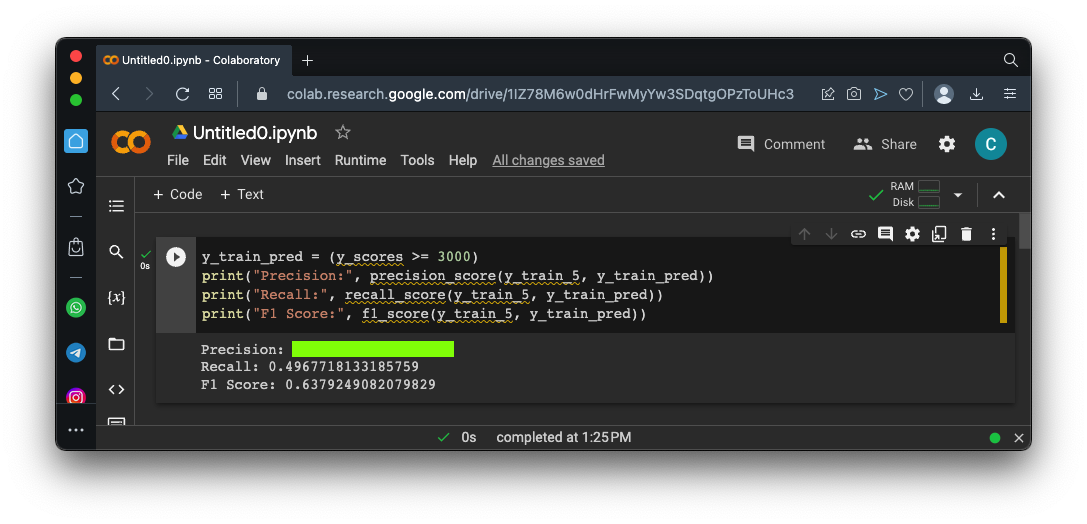The width and height of the screenshot is (1087, 524).
Task: Run the code cell
Action: tap(176, 257)
